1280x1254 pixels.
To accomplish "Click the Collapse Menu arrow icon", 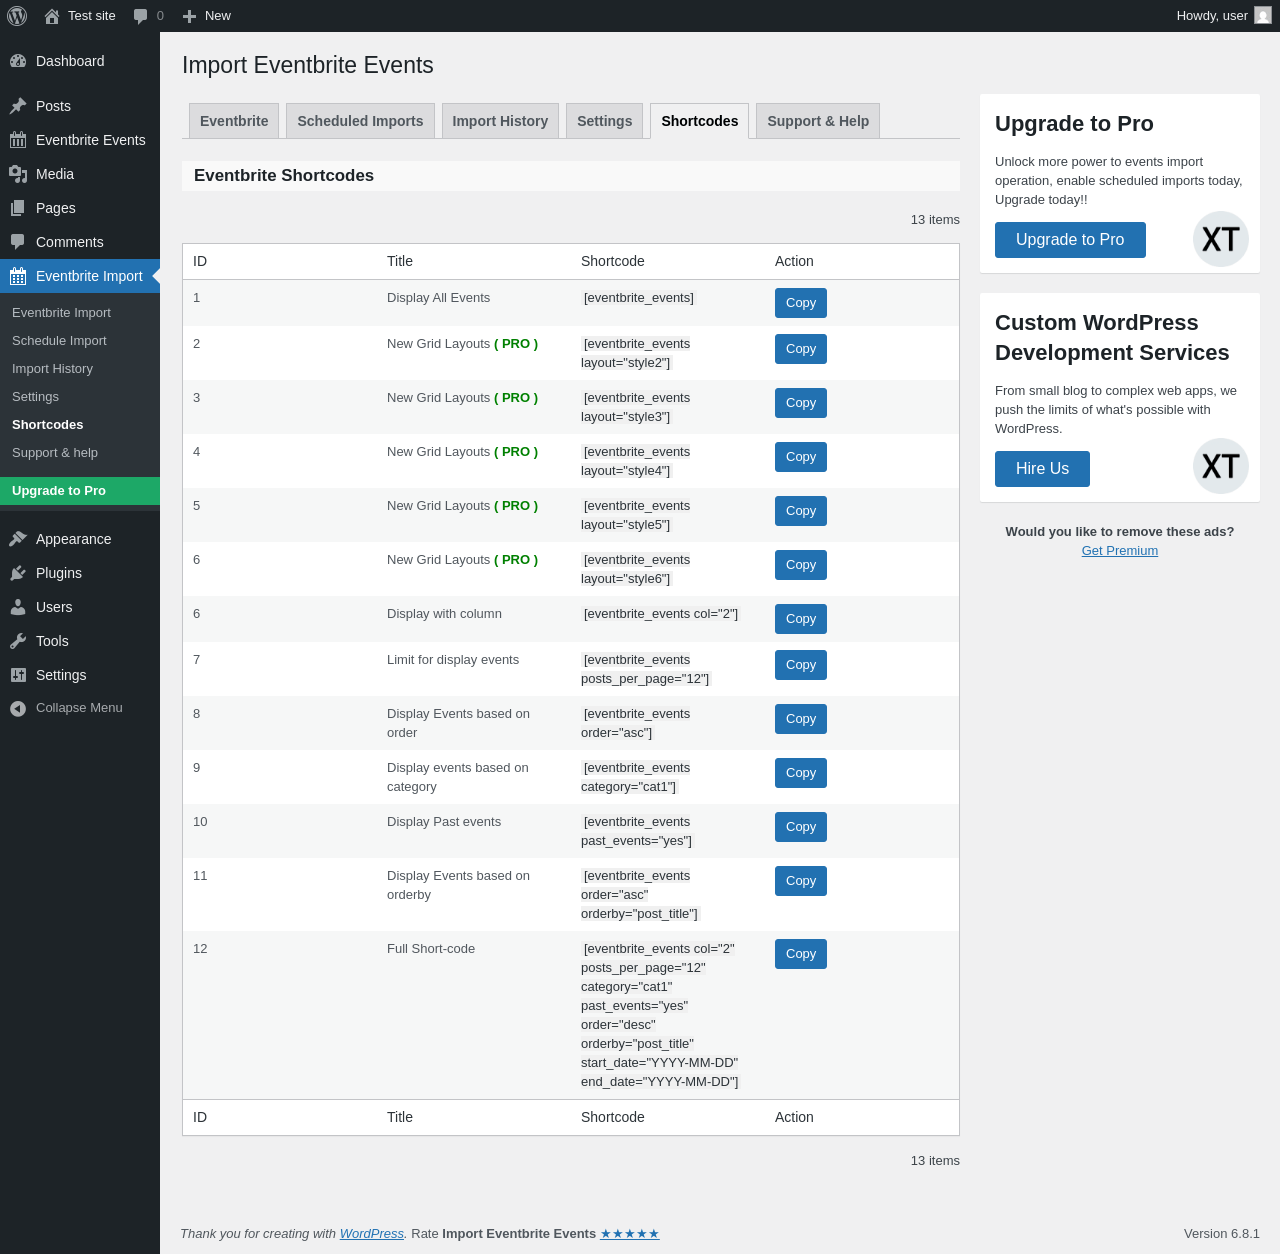I will coord(18,708).
